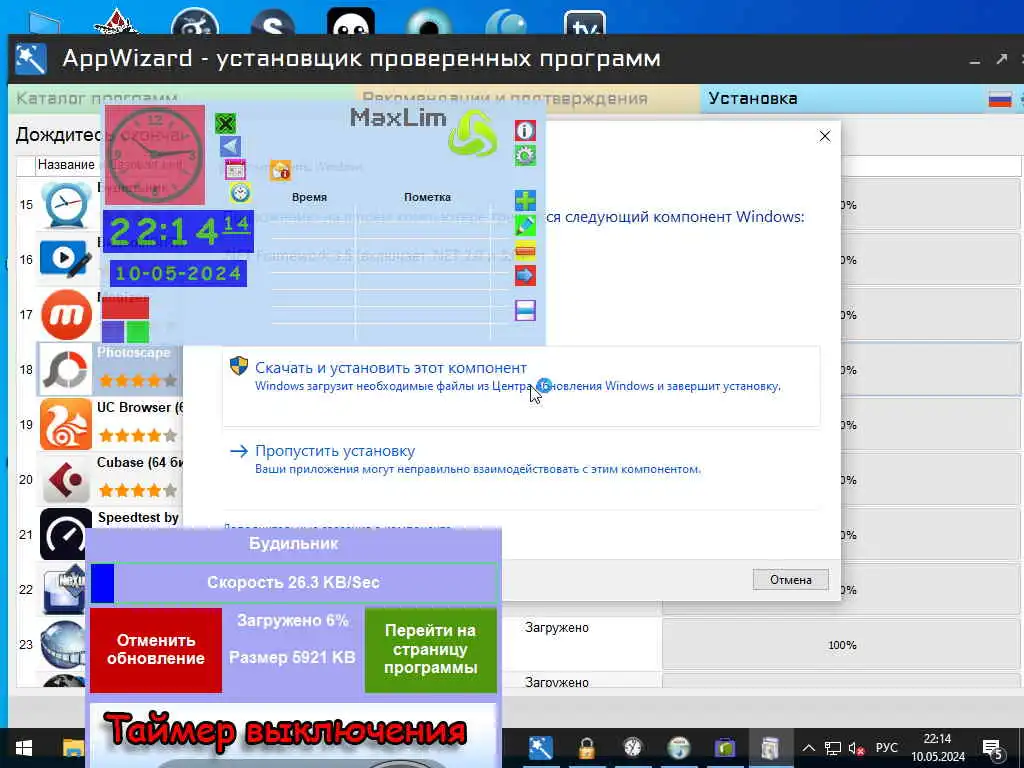Click the green Перейти на страницу программы button
The image size is (1024, 768).
(x=430, y=650)
